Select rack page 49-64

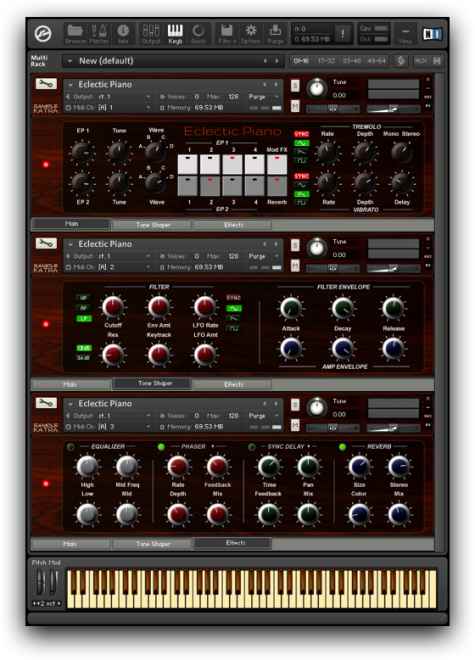pos(376,61)
